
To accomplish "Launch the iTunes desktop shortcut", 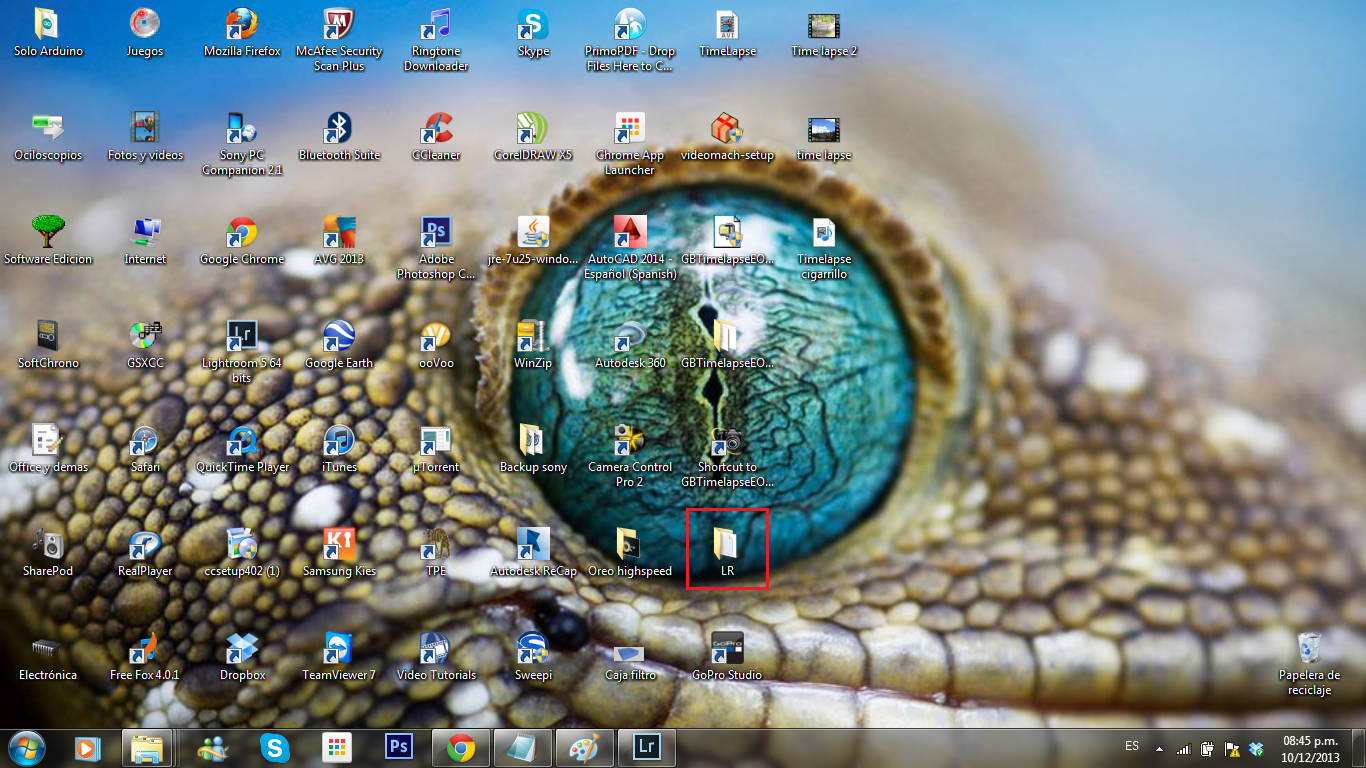I will click(x=339, y=449).
